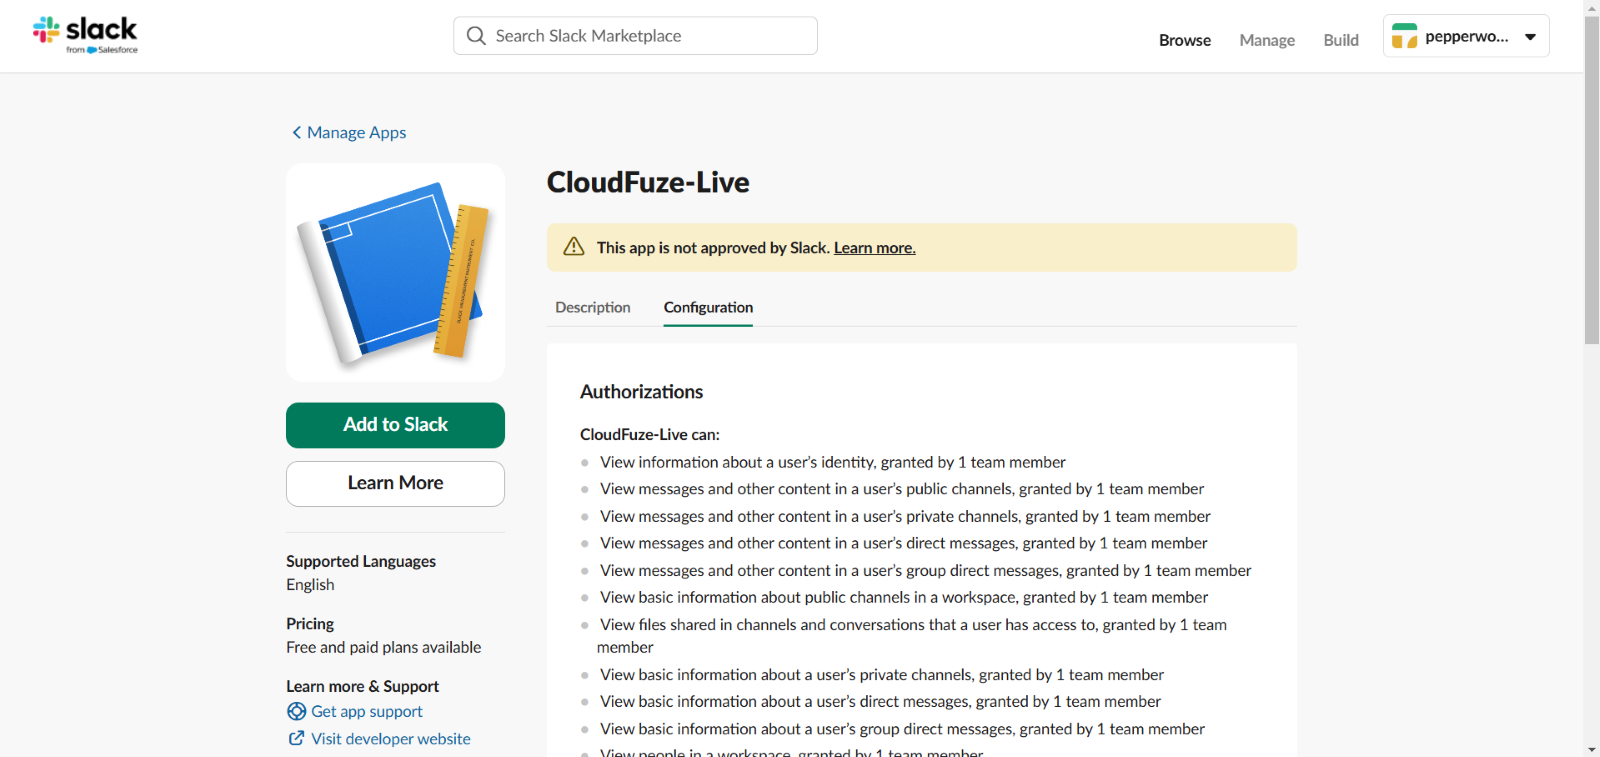This screenshot has width=1600, height=757.
Task: Click the 'Learn more & Support' heading
Action: (362, 686)
